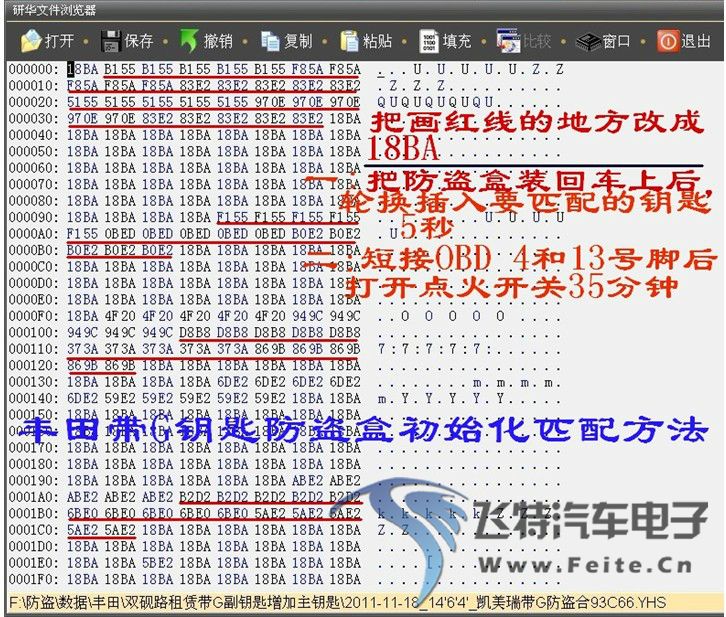
Task: Click first B2D2 word in row 0001A0
Action: (195, 497)
